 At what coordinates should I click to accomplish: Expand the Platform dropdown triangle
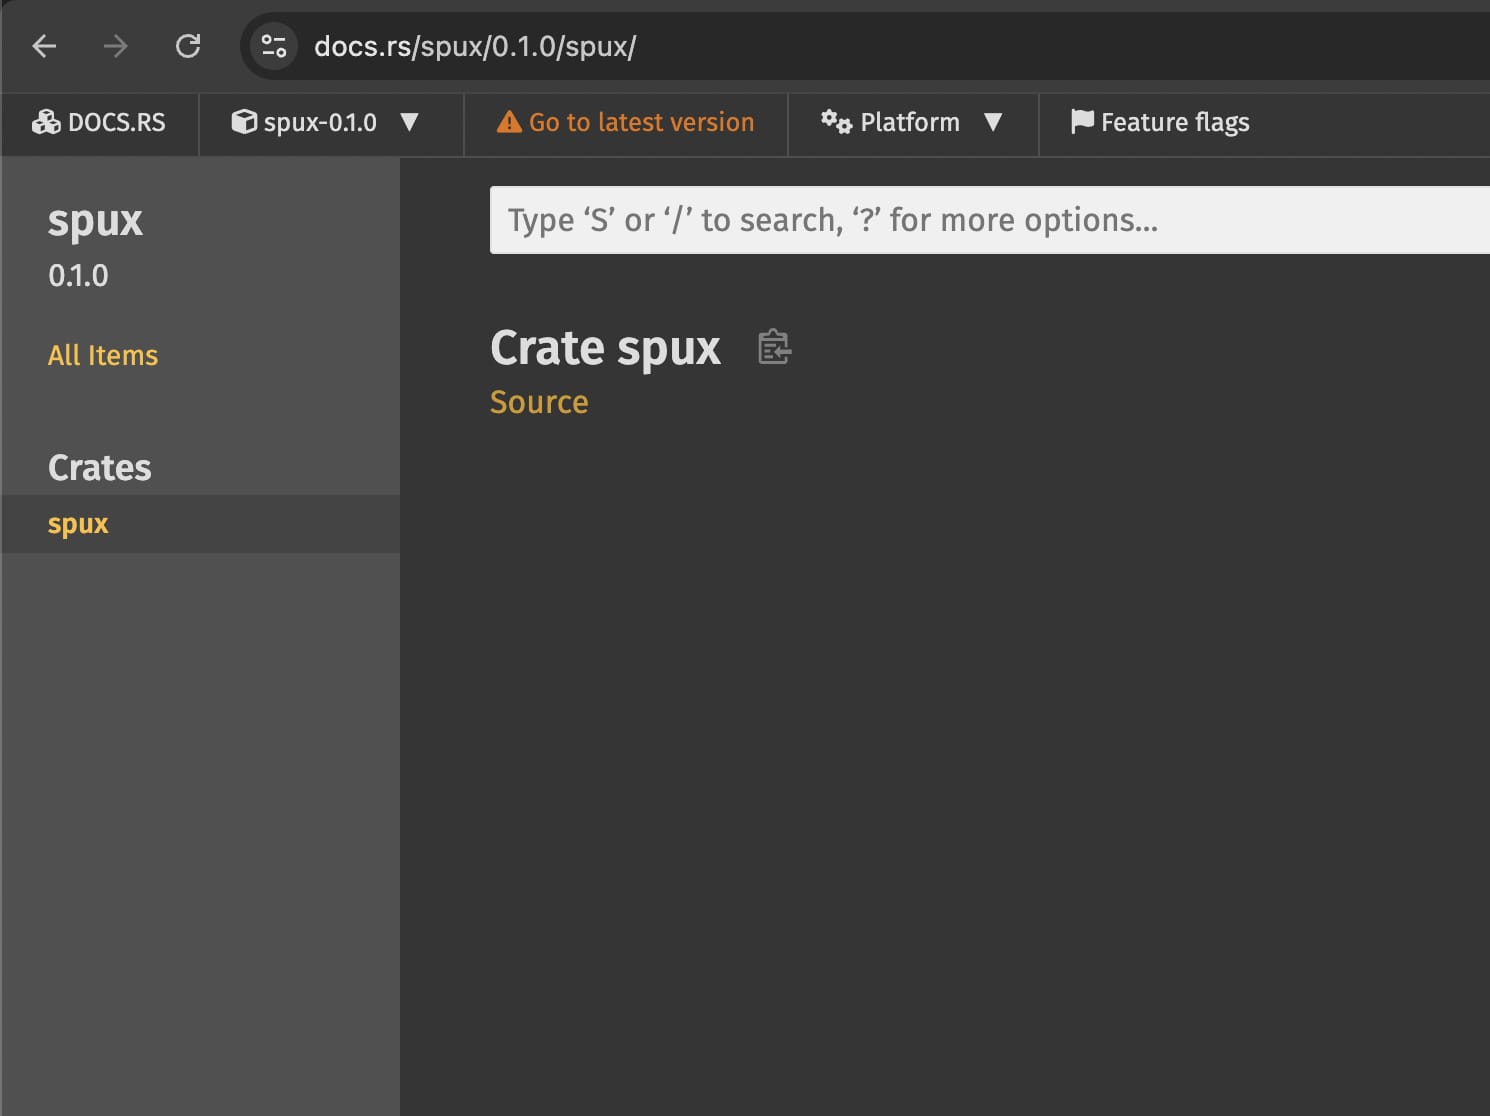click(x=993, y=122)
